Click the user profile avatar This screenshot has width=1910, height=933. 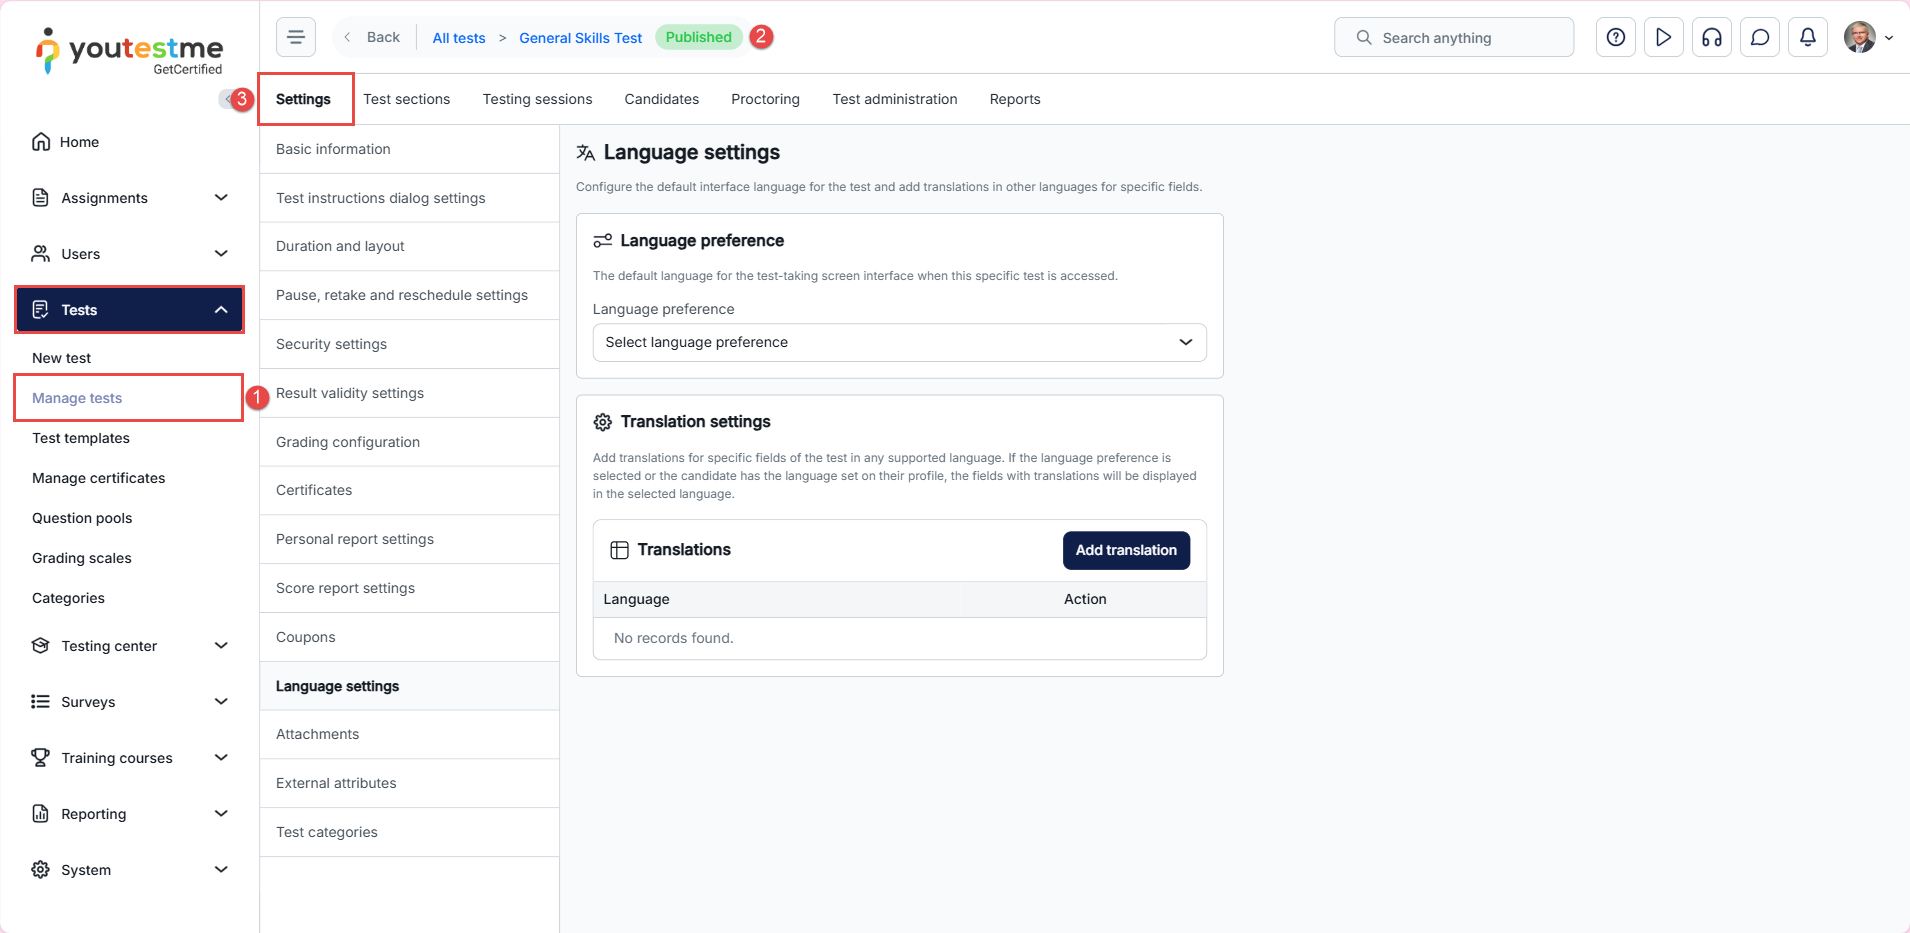coord(1860,37)
